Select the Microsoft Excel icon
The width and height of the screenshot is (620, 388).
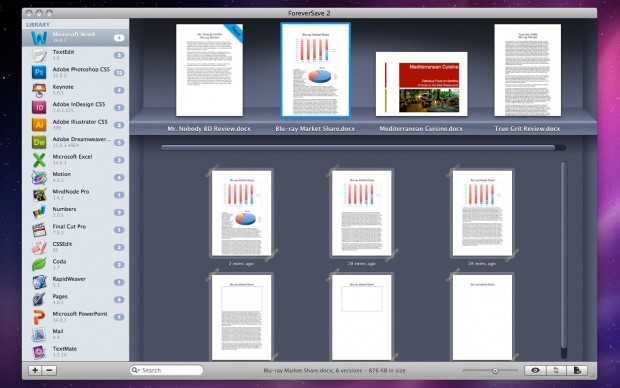39,160
